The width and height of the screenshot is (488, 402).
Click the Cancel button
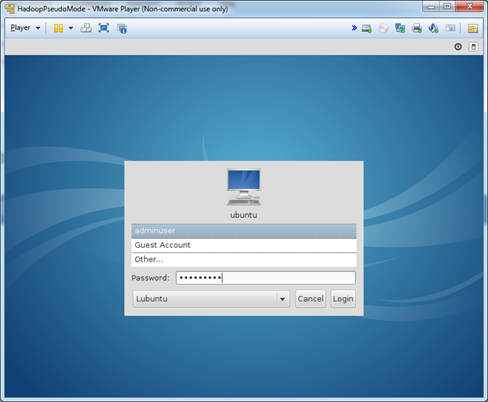point(310,299)
